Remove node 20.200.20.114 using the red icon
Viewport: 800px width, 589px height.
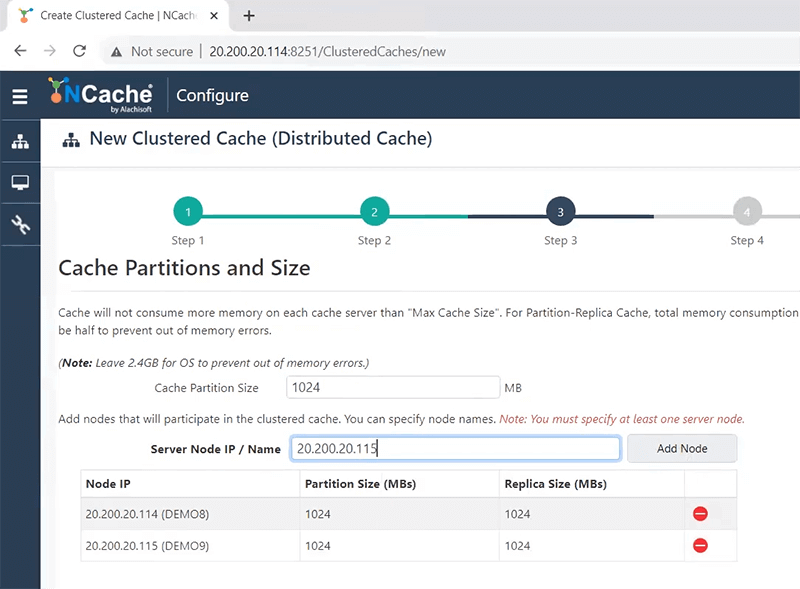[x=700, y=514]
